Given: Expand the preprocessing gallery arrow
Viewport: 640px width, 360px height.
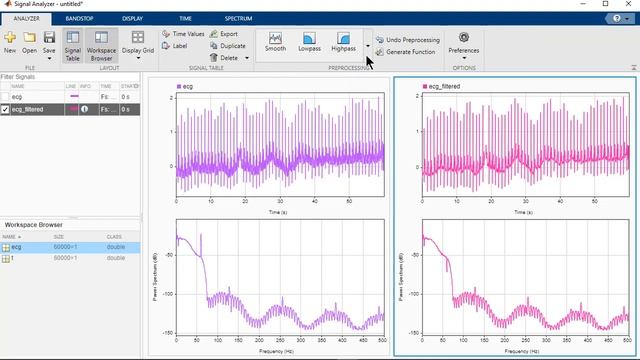Looking at the screenshot, I should 368,46.
